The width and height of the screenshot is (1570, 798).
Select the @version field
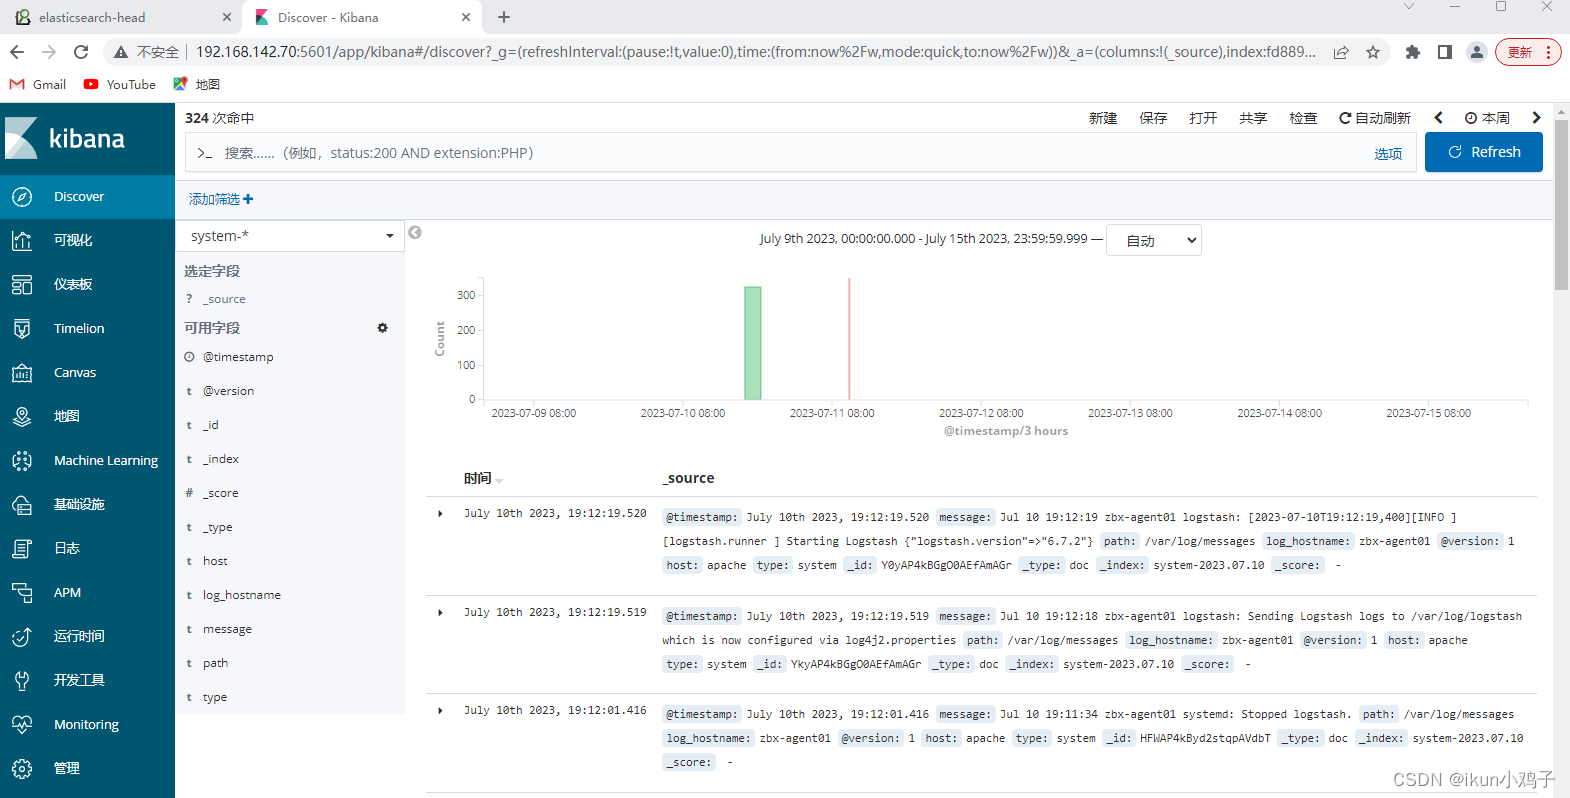pos(228,391)
